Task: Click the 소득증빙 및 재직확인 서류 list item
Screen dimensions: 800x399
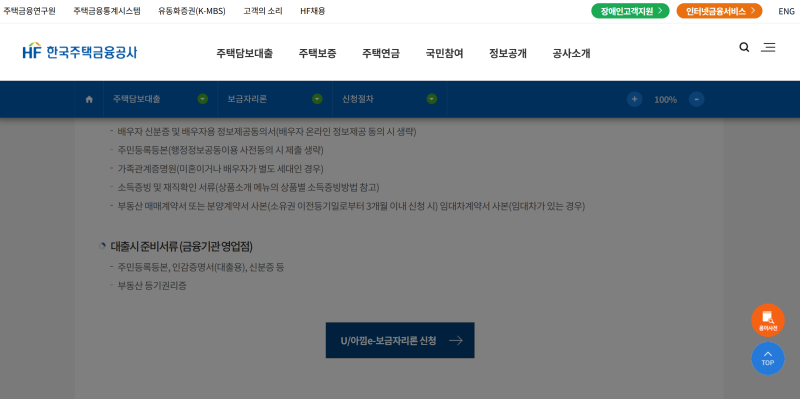Action: click(248, 187)
